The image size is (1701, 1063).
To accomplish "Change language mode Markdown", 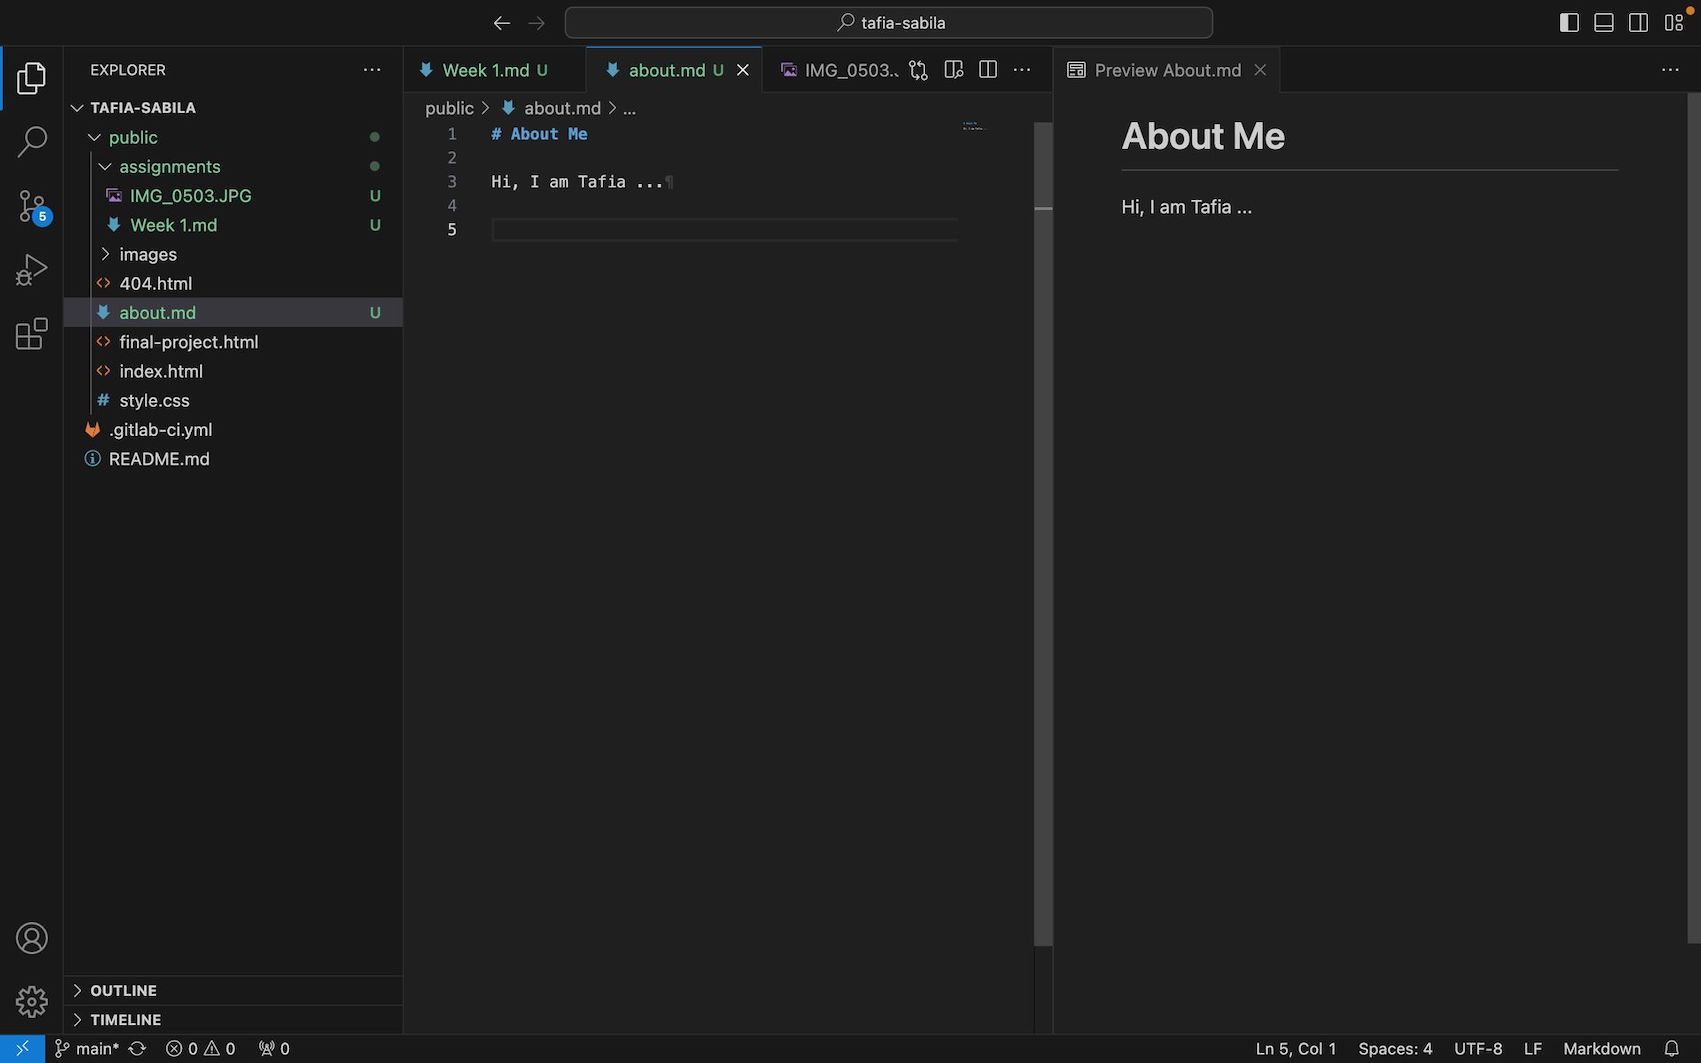I will click(x=1602, y=1048).
